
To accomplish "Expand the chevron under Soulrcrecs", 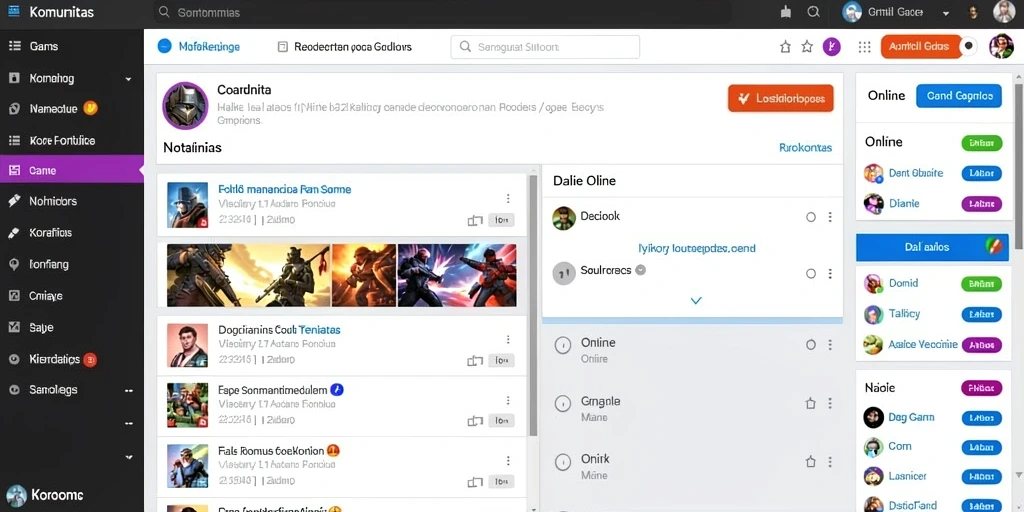I will point(696,300).
